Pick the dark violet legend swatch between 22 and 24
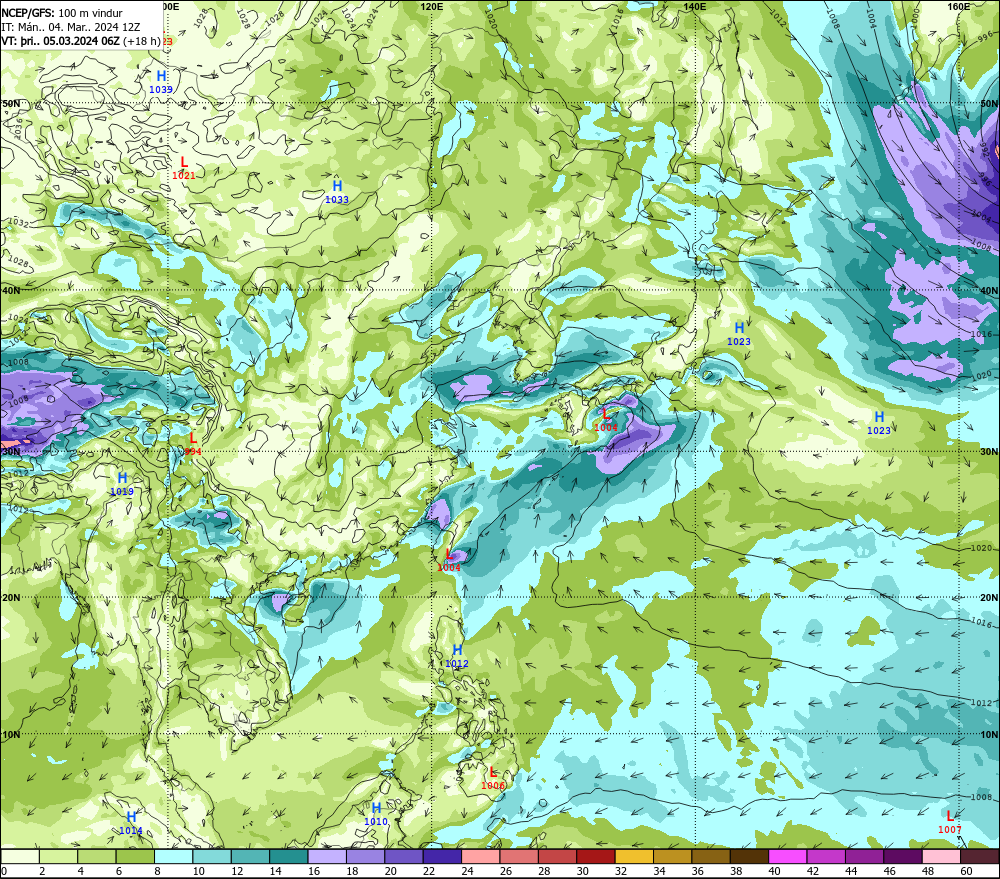 point(442,856)
